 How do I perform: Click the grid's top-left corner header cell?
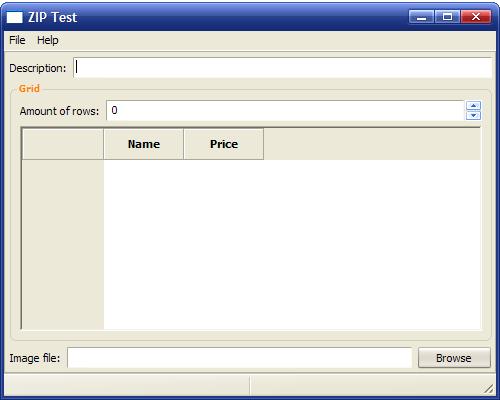tap(63, 144)
